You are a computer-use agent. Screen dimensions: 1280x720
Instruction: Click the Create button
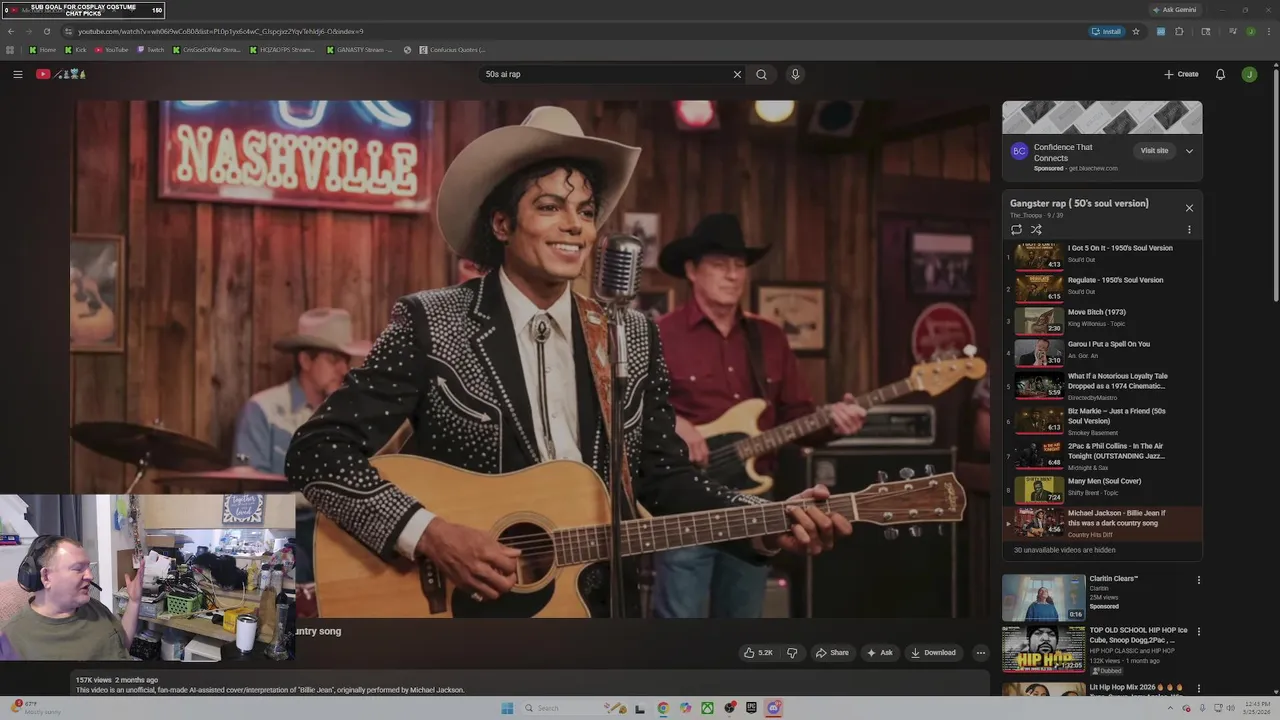(1181, 74)
